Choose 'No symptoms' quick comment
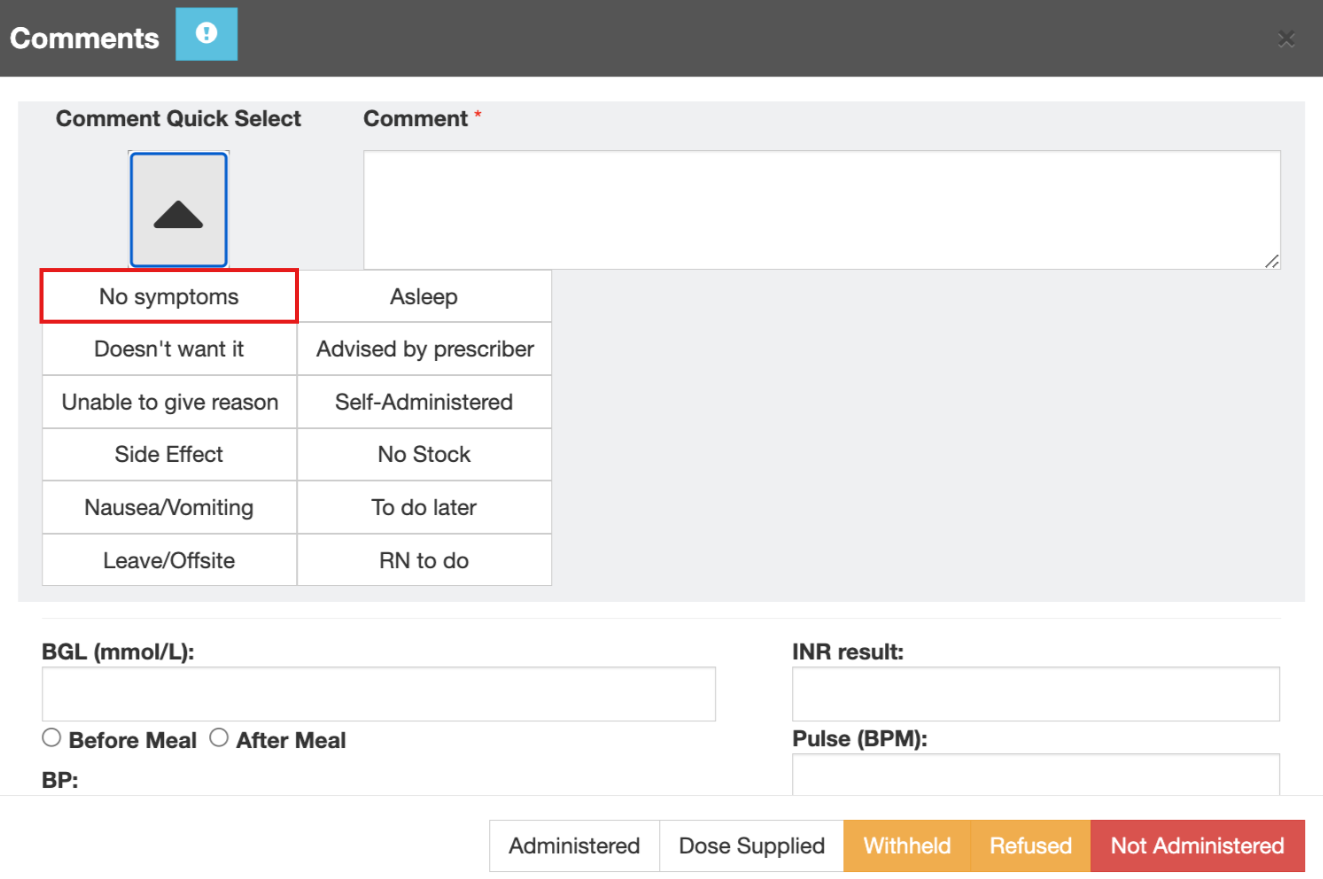The image size is (1323, 879). (x=169, y=297)
